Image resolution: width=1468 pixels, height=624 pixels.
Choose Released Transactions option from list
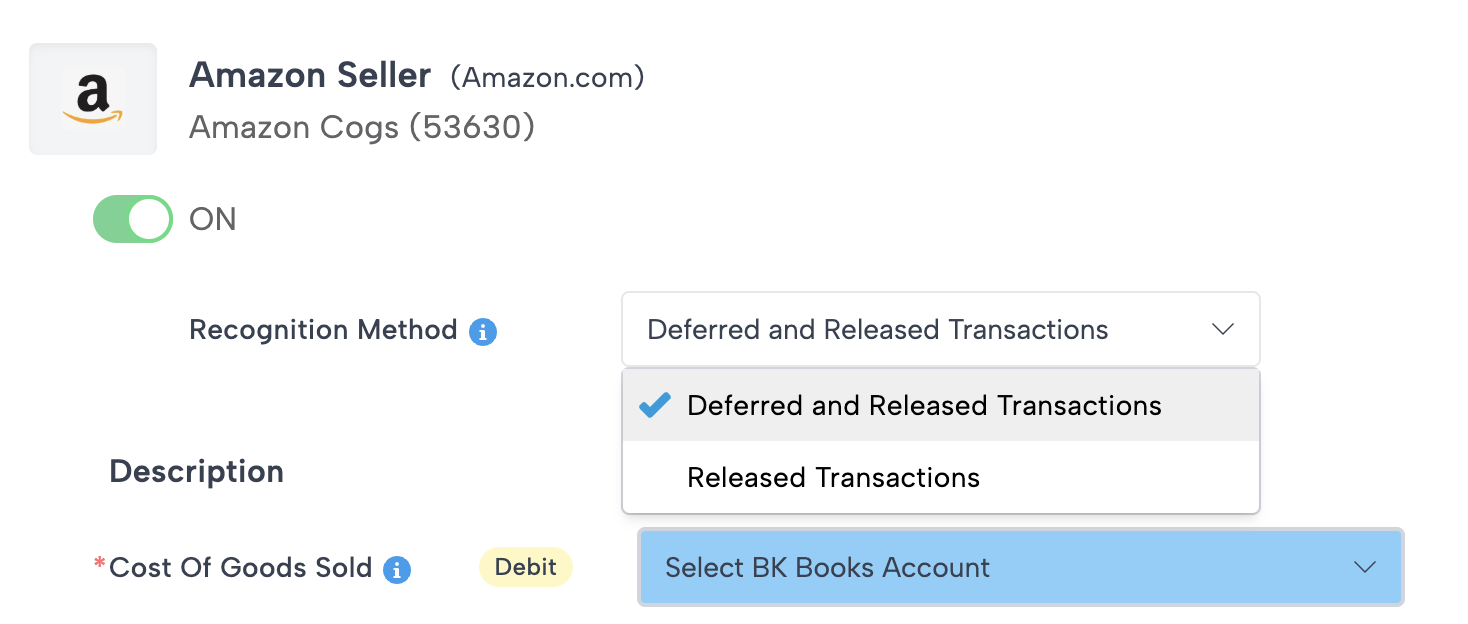[x=833, y=477]
